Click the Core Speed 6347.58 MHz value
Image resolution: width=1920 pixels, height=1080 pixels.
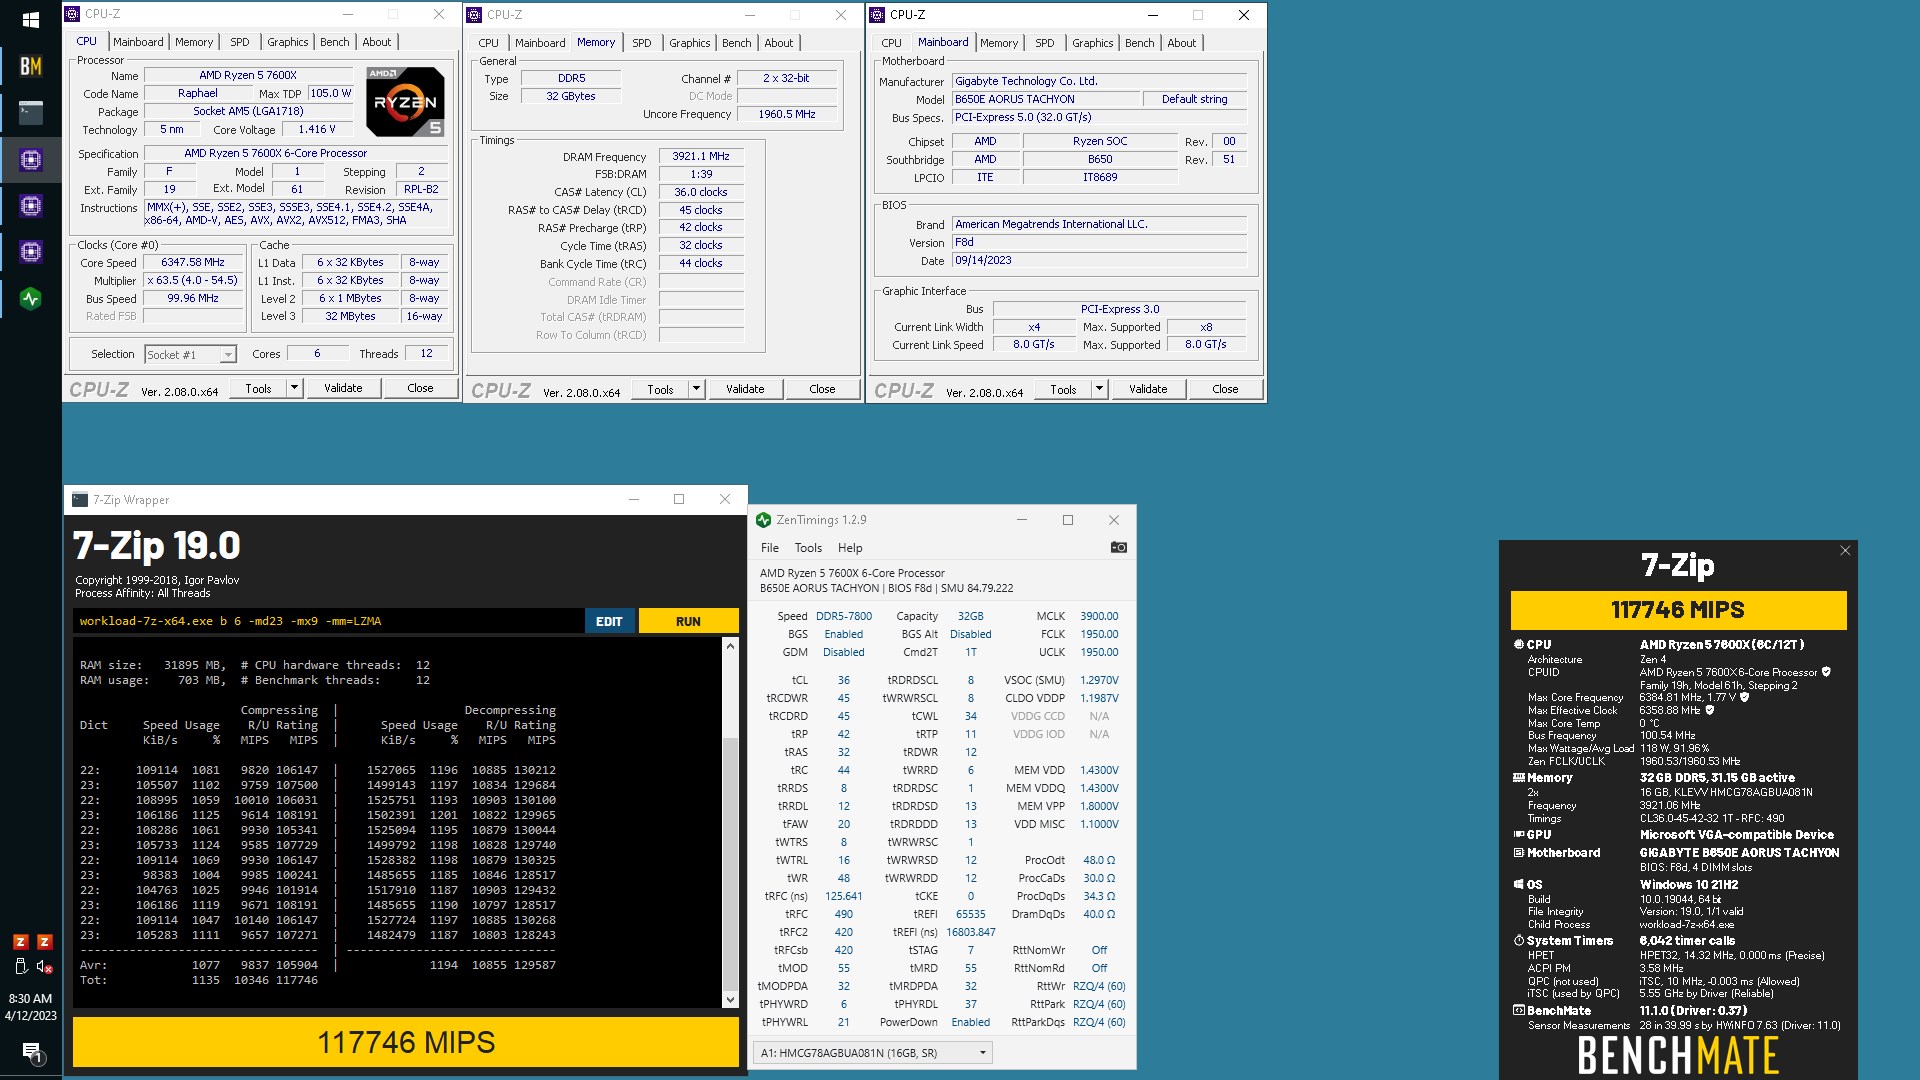click(x=193, y=263)
